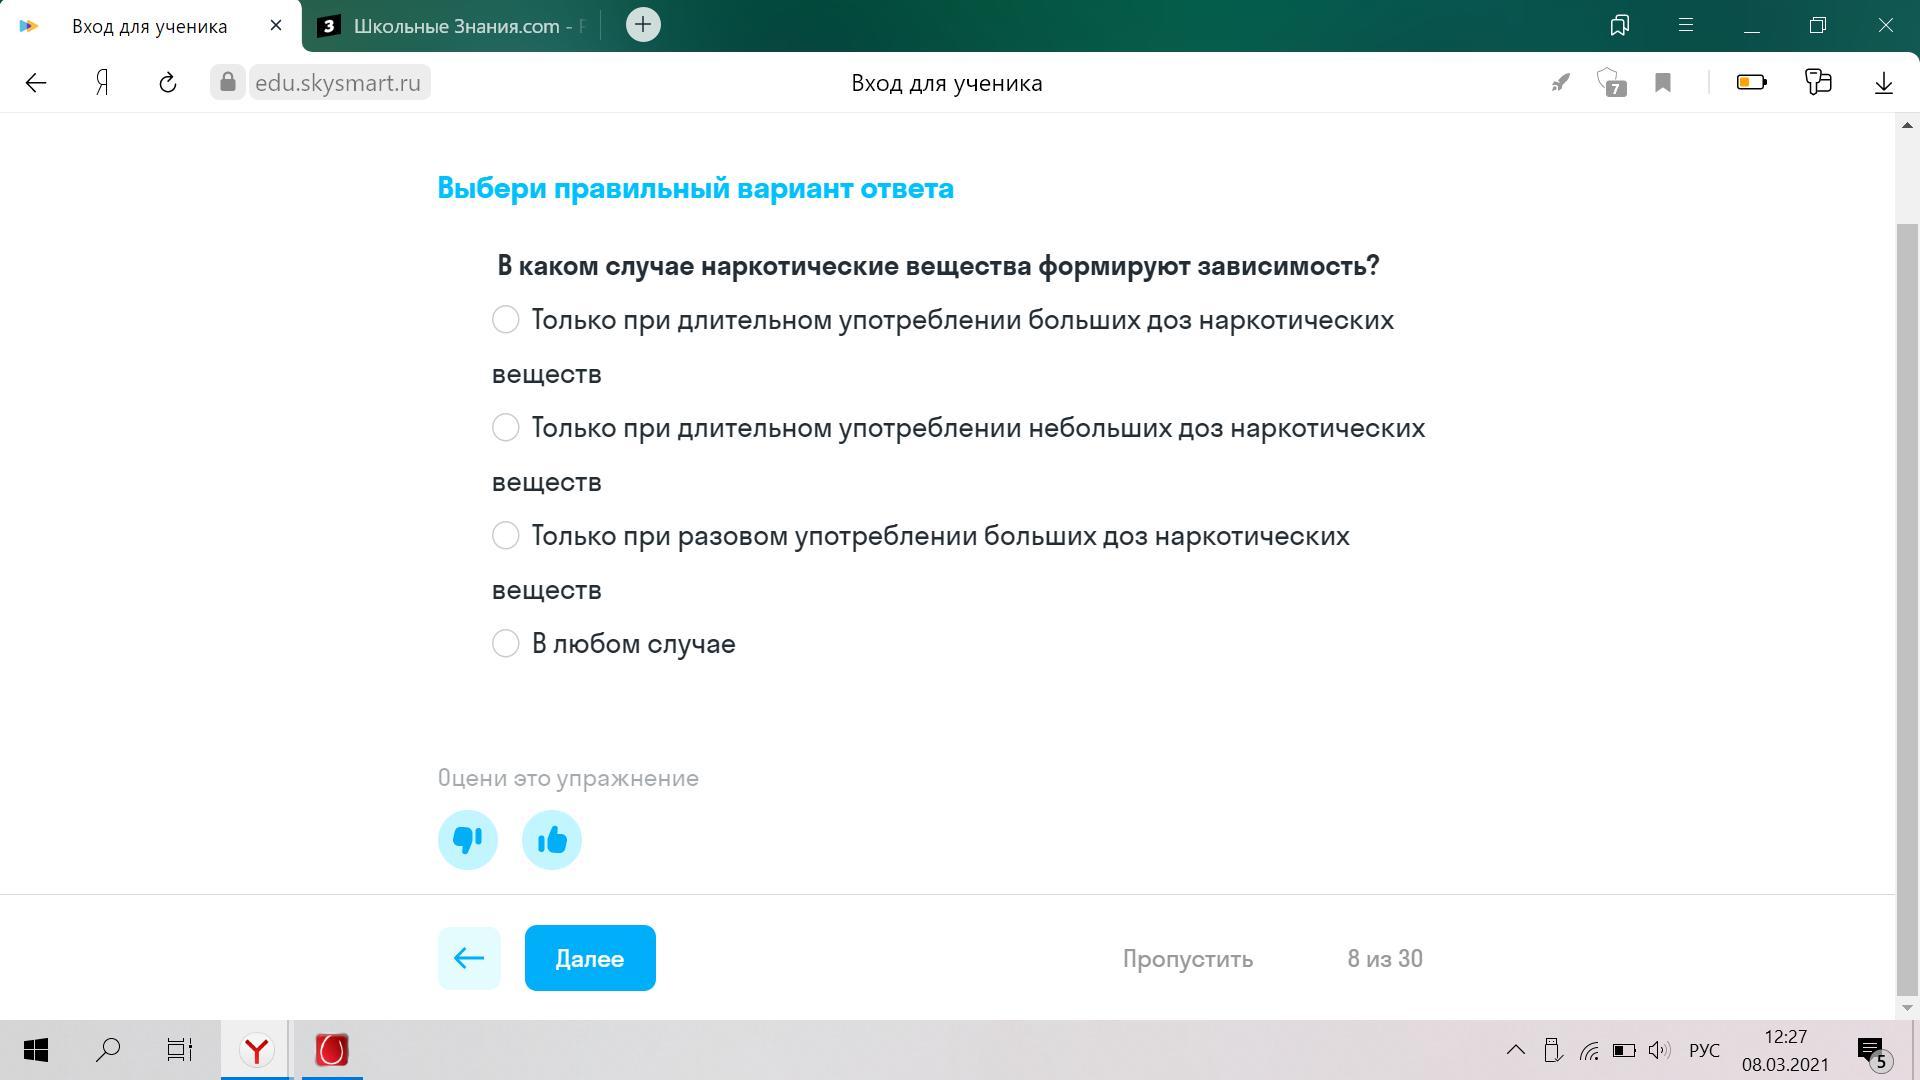Toggle the battery saver icon in toolbar

point(1751,83)
